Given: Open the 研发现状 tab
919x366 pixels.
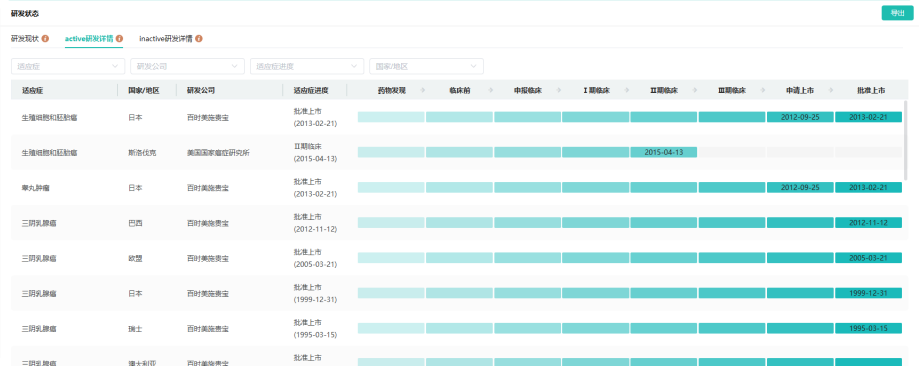Looking at the screenshot, I should coord(25,39).
